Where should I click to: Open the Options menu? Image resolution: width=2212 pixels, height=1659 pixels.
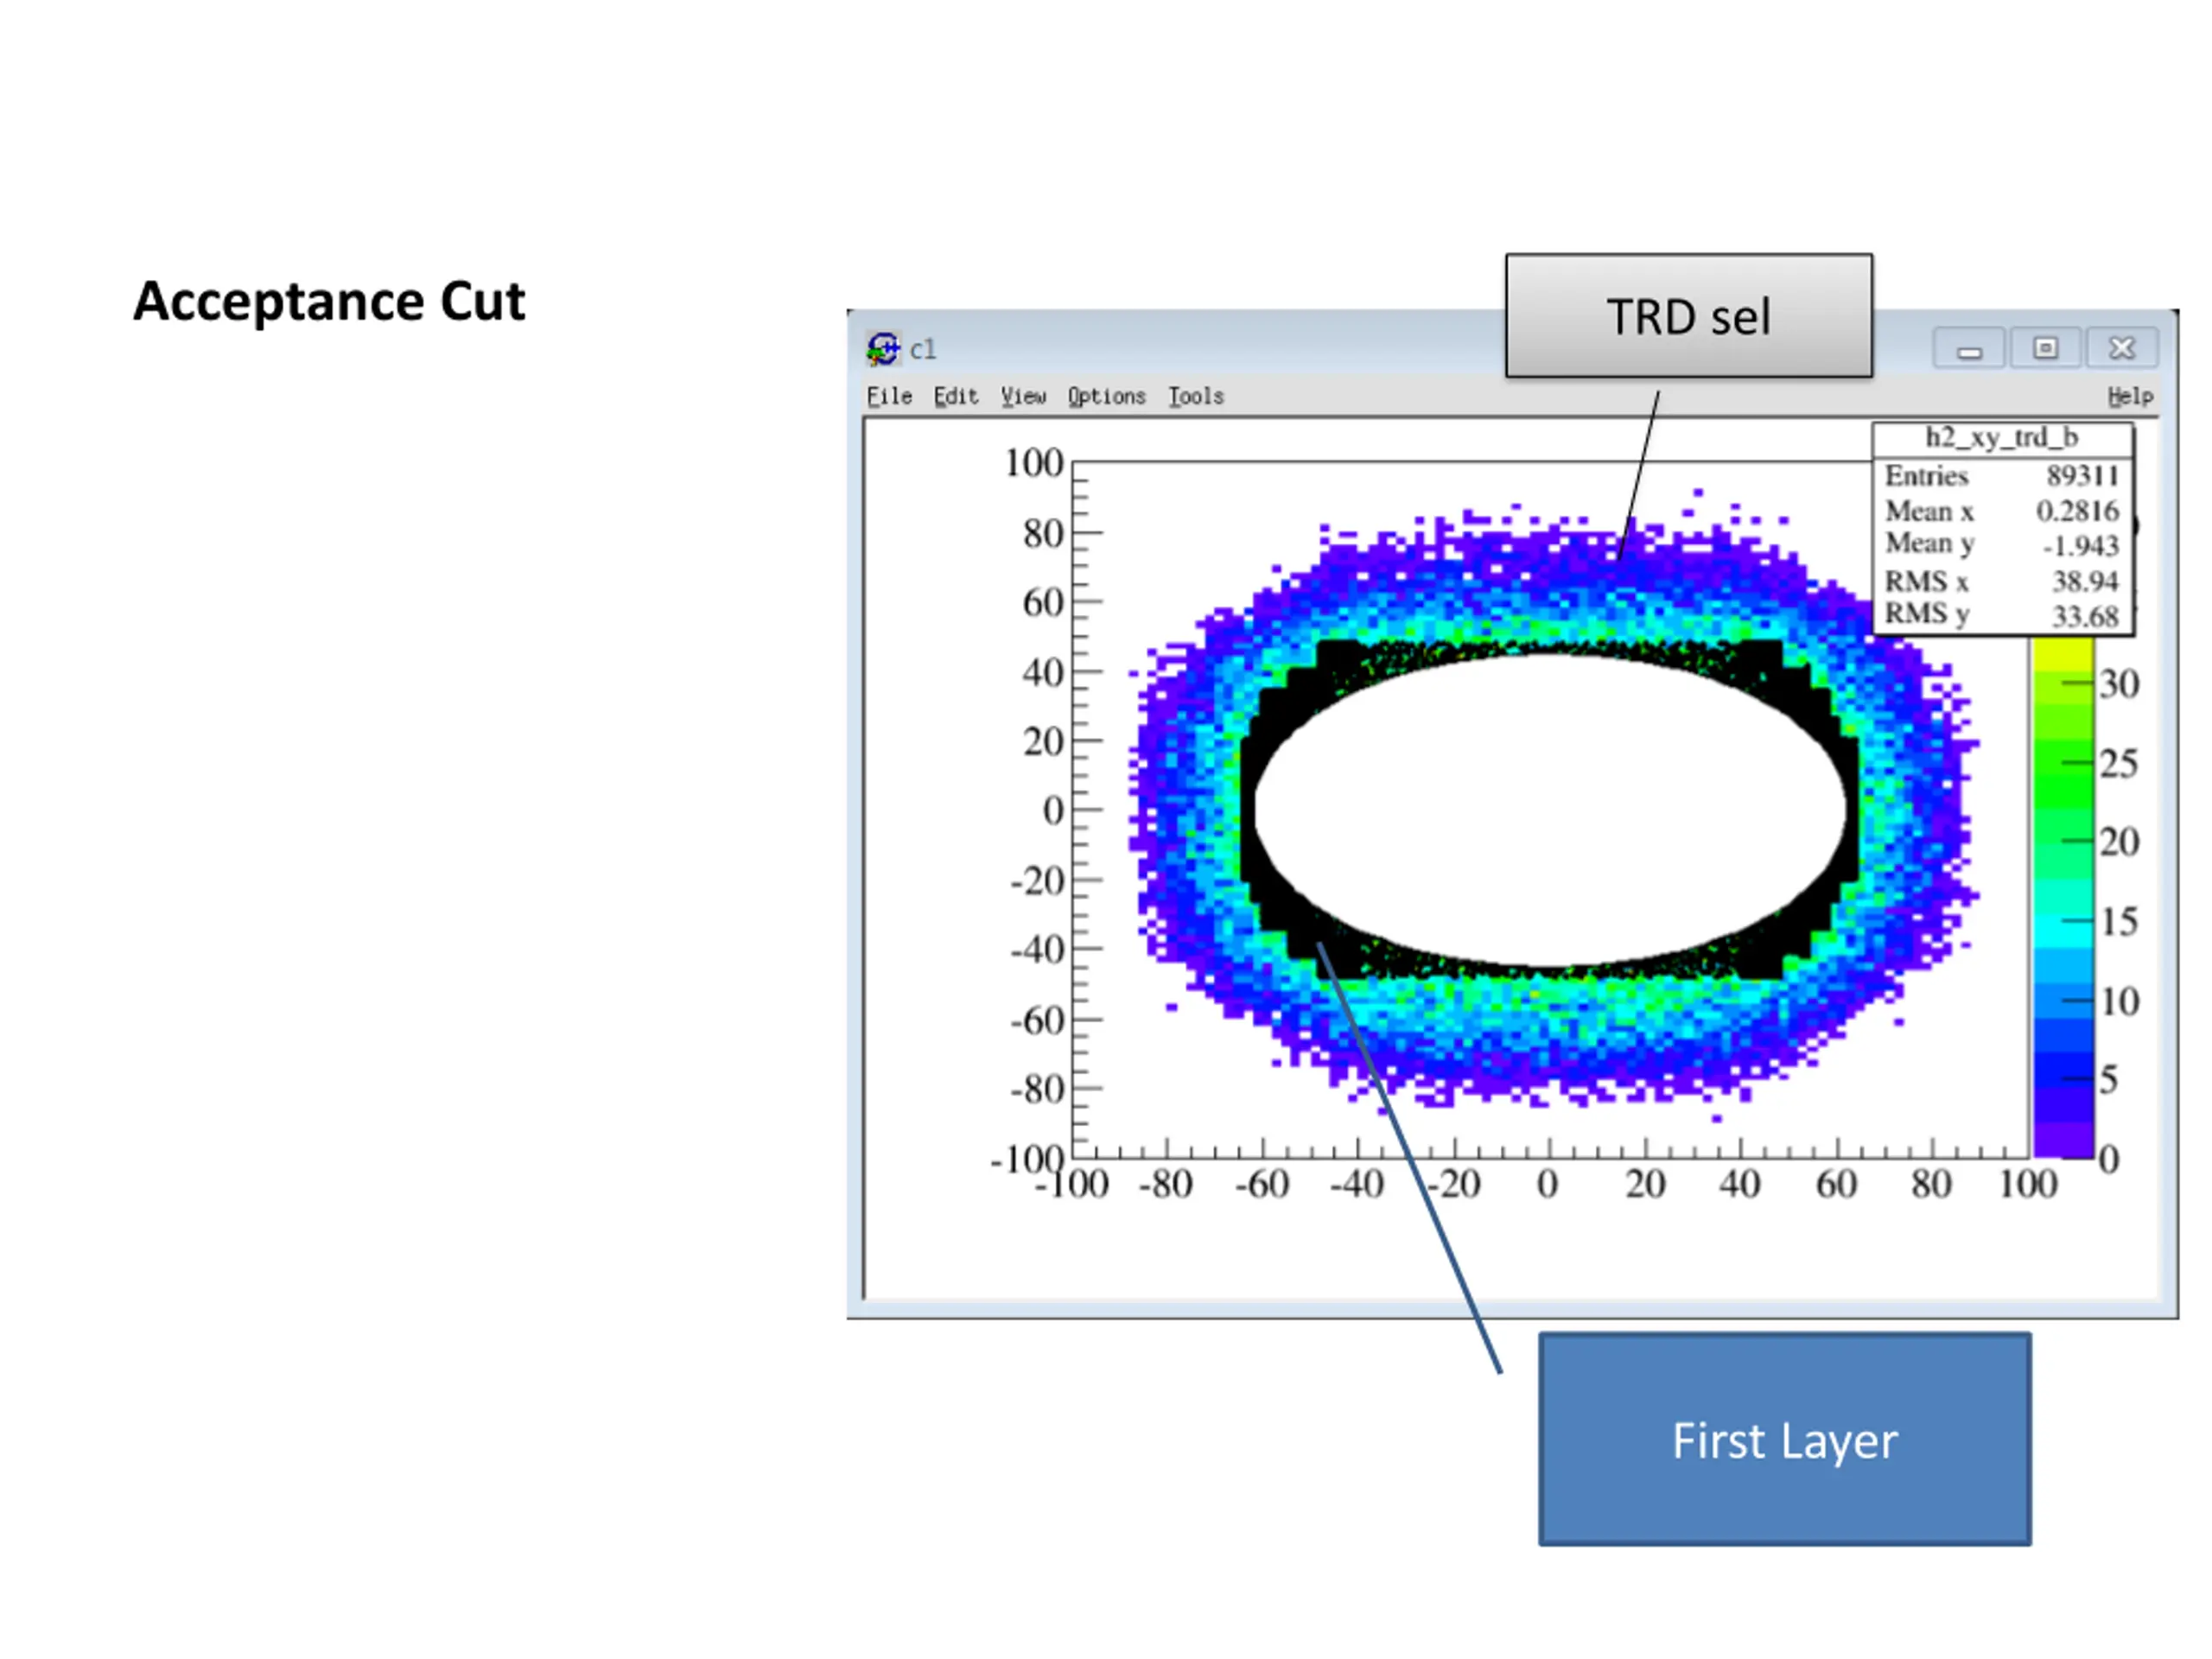(1106, 396)
